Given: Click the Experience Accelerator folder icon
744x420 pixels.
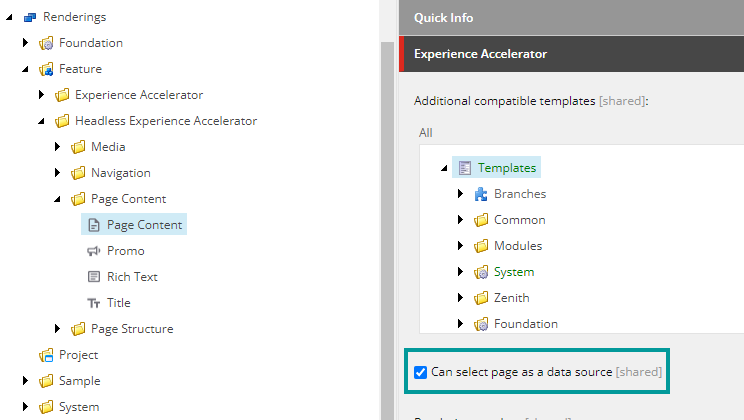Looking at the screenshot, I should click(x=62, y=95).
